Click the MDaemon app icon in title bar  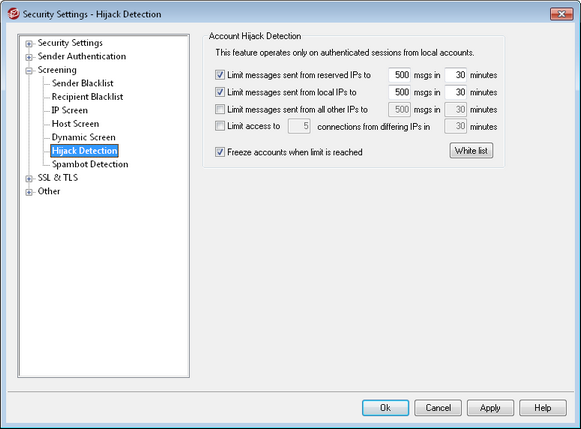point(13,14)
